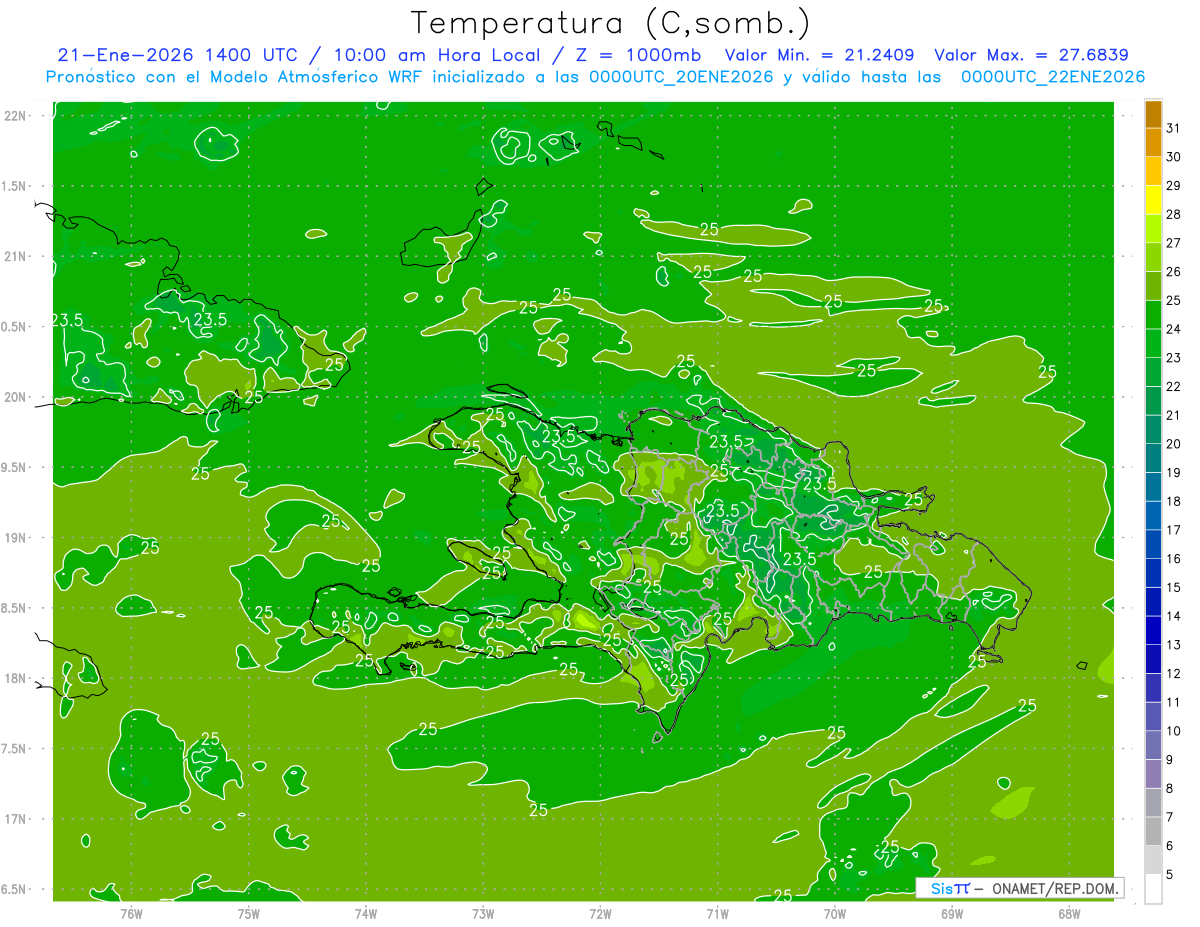Click the '10:00 am Hora Local' text
Image resolution: width=1200 pixels, height=927 pixels.
pos(436,55)
